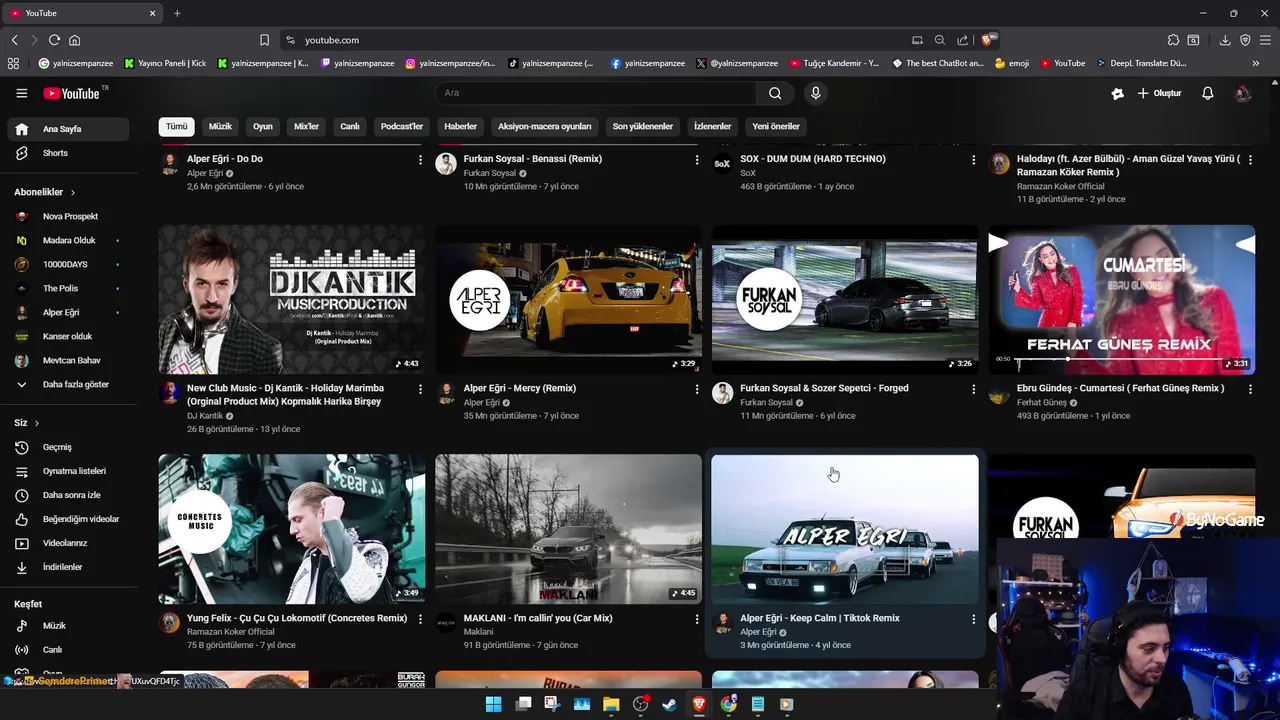Select Son yüklenenler filter chip
The height and width of the screenshot is (720, 1280).
643,127
